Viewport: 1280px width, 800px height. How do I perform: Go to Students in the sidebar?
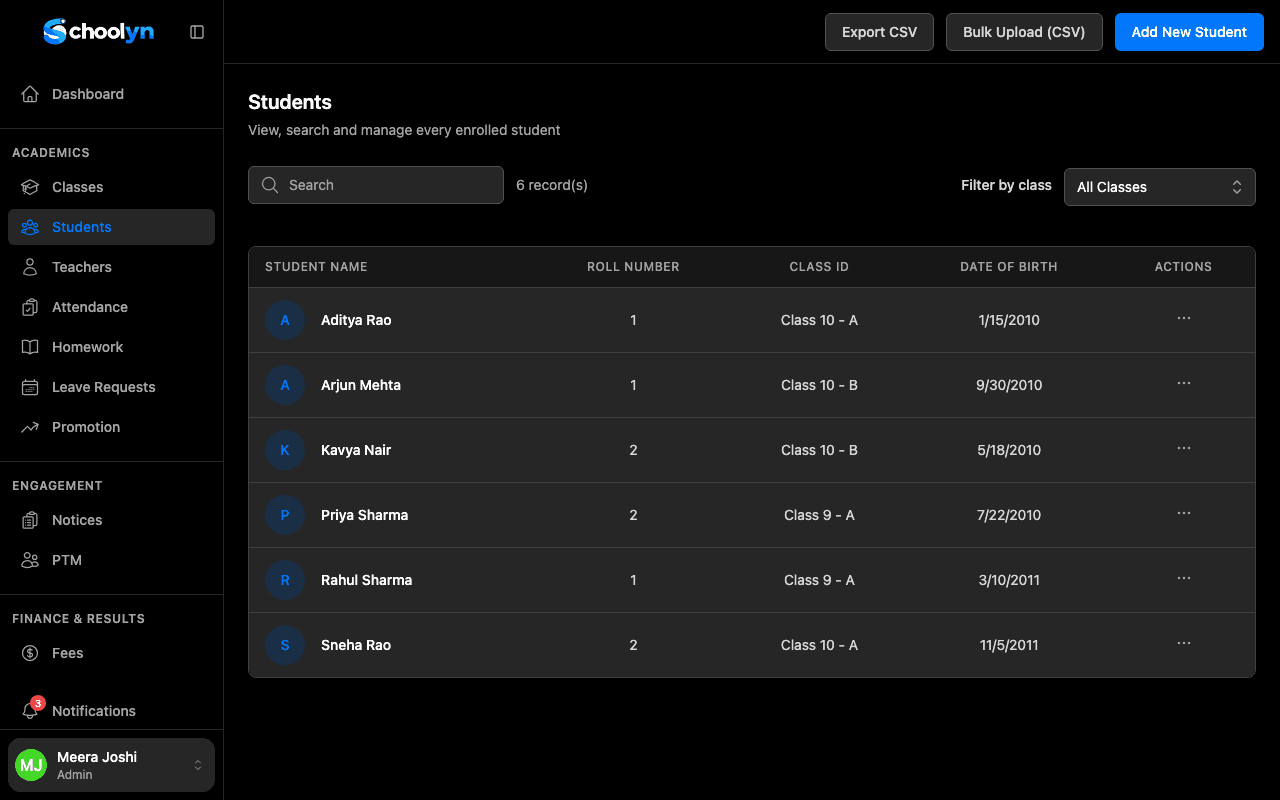tap(111, 227)
